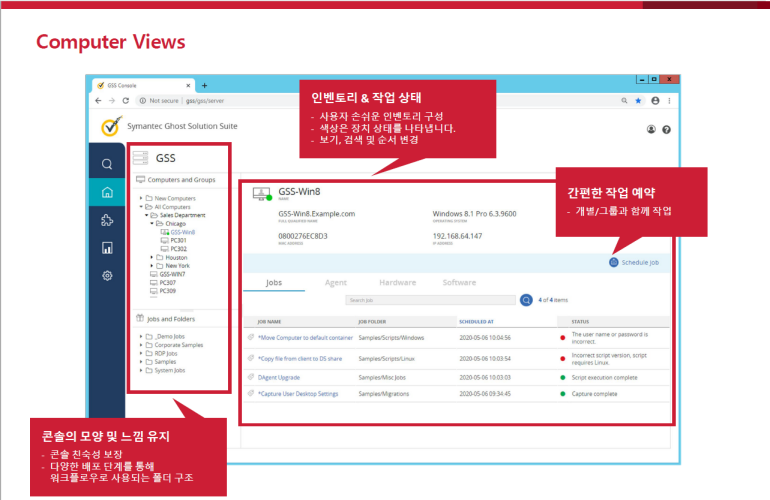Select the GSS Console browser tab
Viewport: 770px width, 500px height.
(x=144, y=85)
